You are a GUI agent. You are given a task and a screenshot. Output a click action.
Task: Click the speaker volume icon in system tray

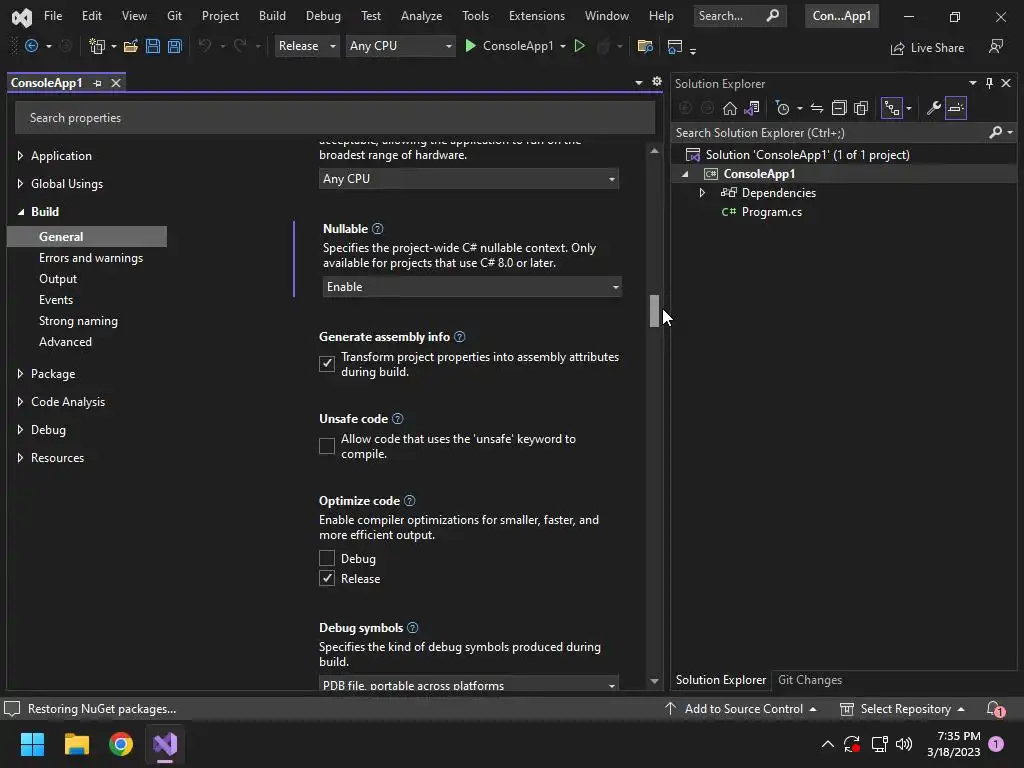pyautogui.click(x=904, y=744)
